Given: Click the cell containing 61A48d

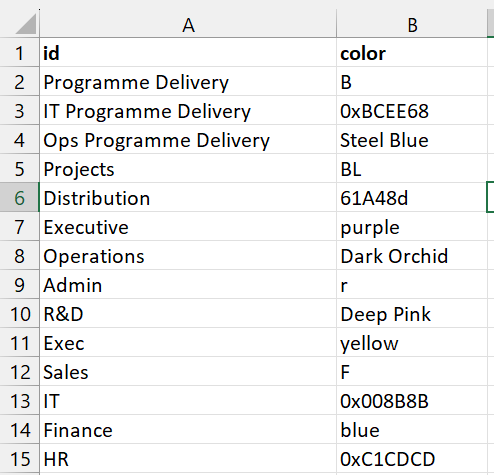Looking at the screenshot, I should click(412, 197).
